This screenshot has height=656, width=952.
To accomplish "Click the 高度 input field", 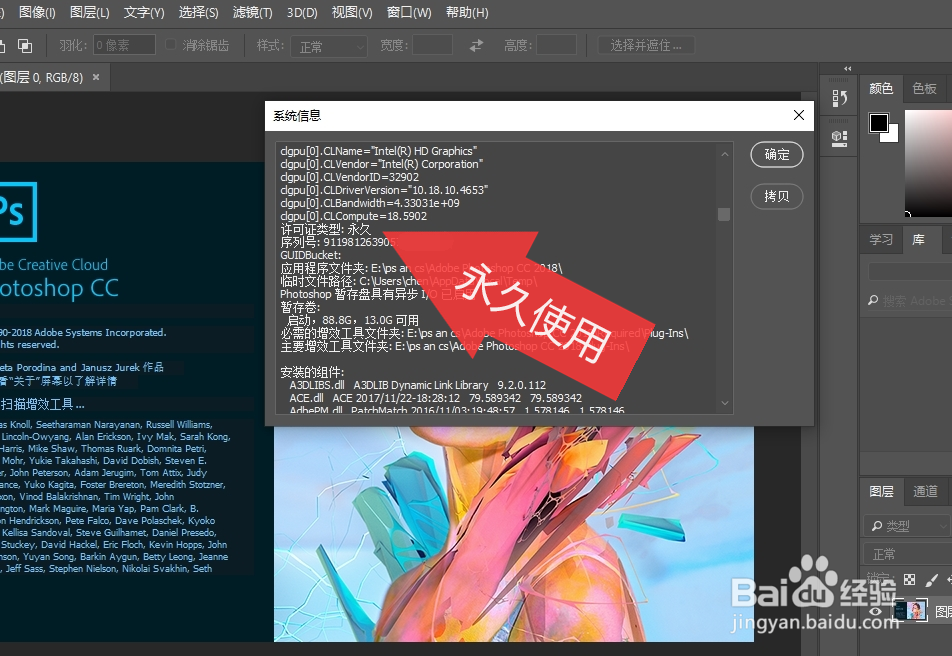I will point(556,45).
